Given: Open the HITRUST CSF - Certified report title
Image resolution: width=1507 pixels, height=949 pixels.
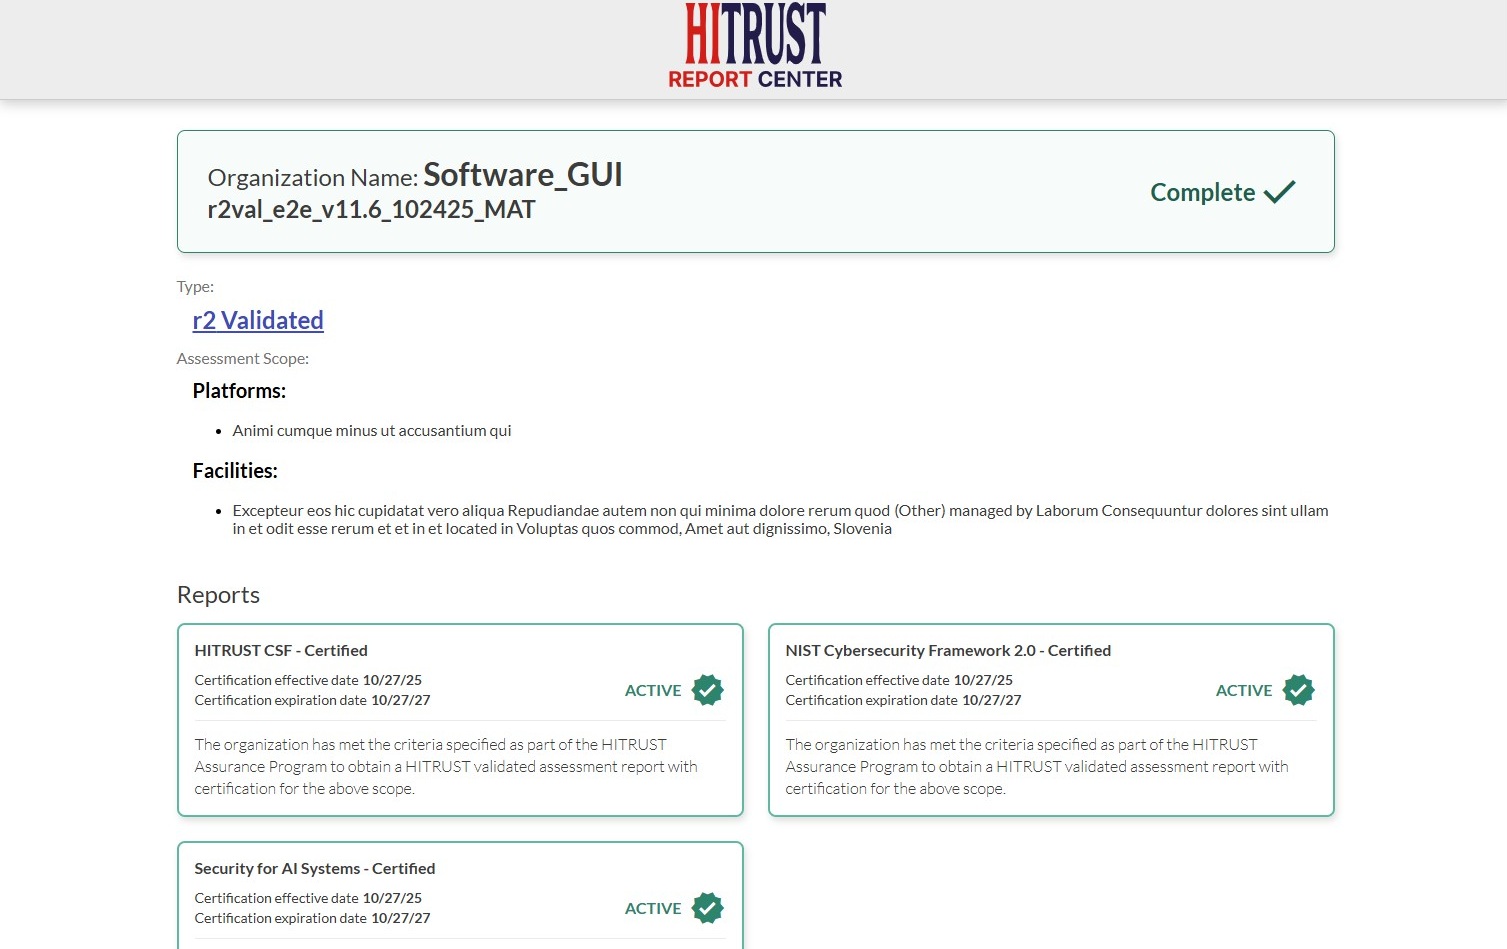Looking at the screenshot, I should (x=281, y=650).
